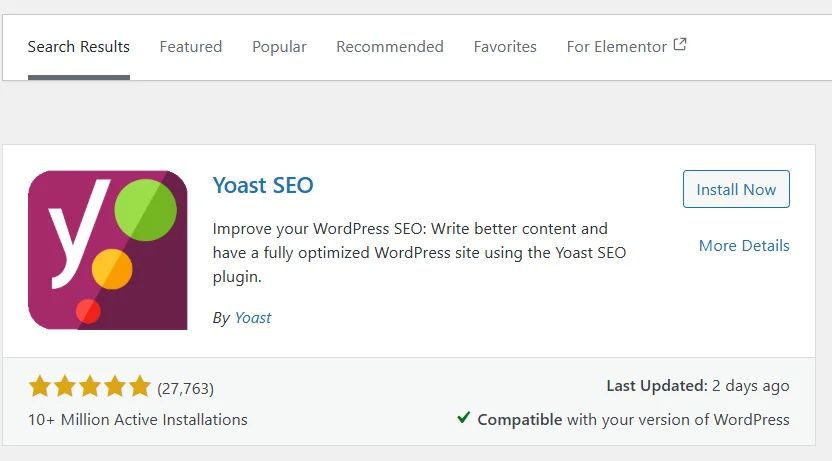
Task: Click the green compatibility checkmark icon
Action: pyautogui.click(x=463, y=418)
